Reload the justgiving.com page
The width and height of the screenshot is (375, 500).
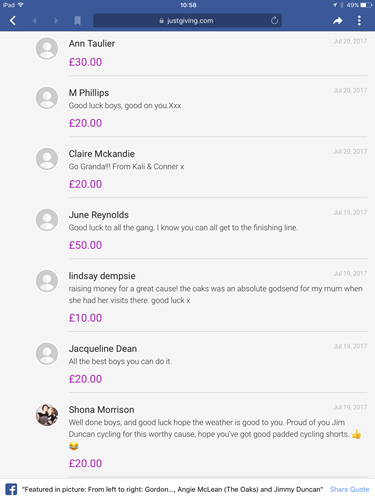point(274,21)
